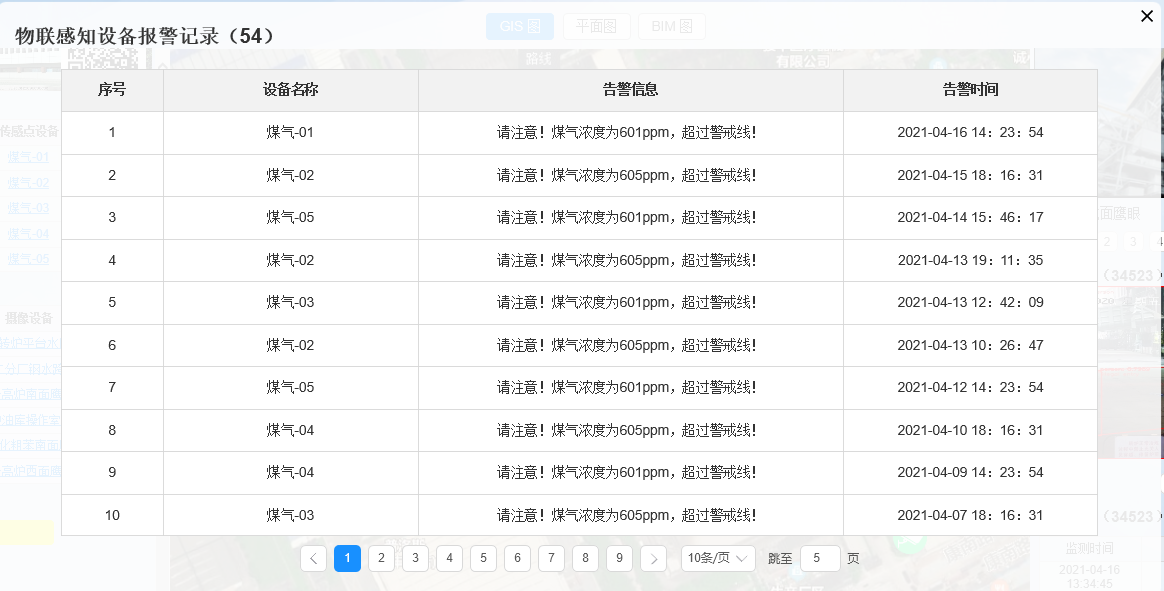Click timestamp 2021-04-12 14:23:54
The image size is (1164, 591).
[970, 388]
